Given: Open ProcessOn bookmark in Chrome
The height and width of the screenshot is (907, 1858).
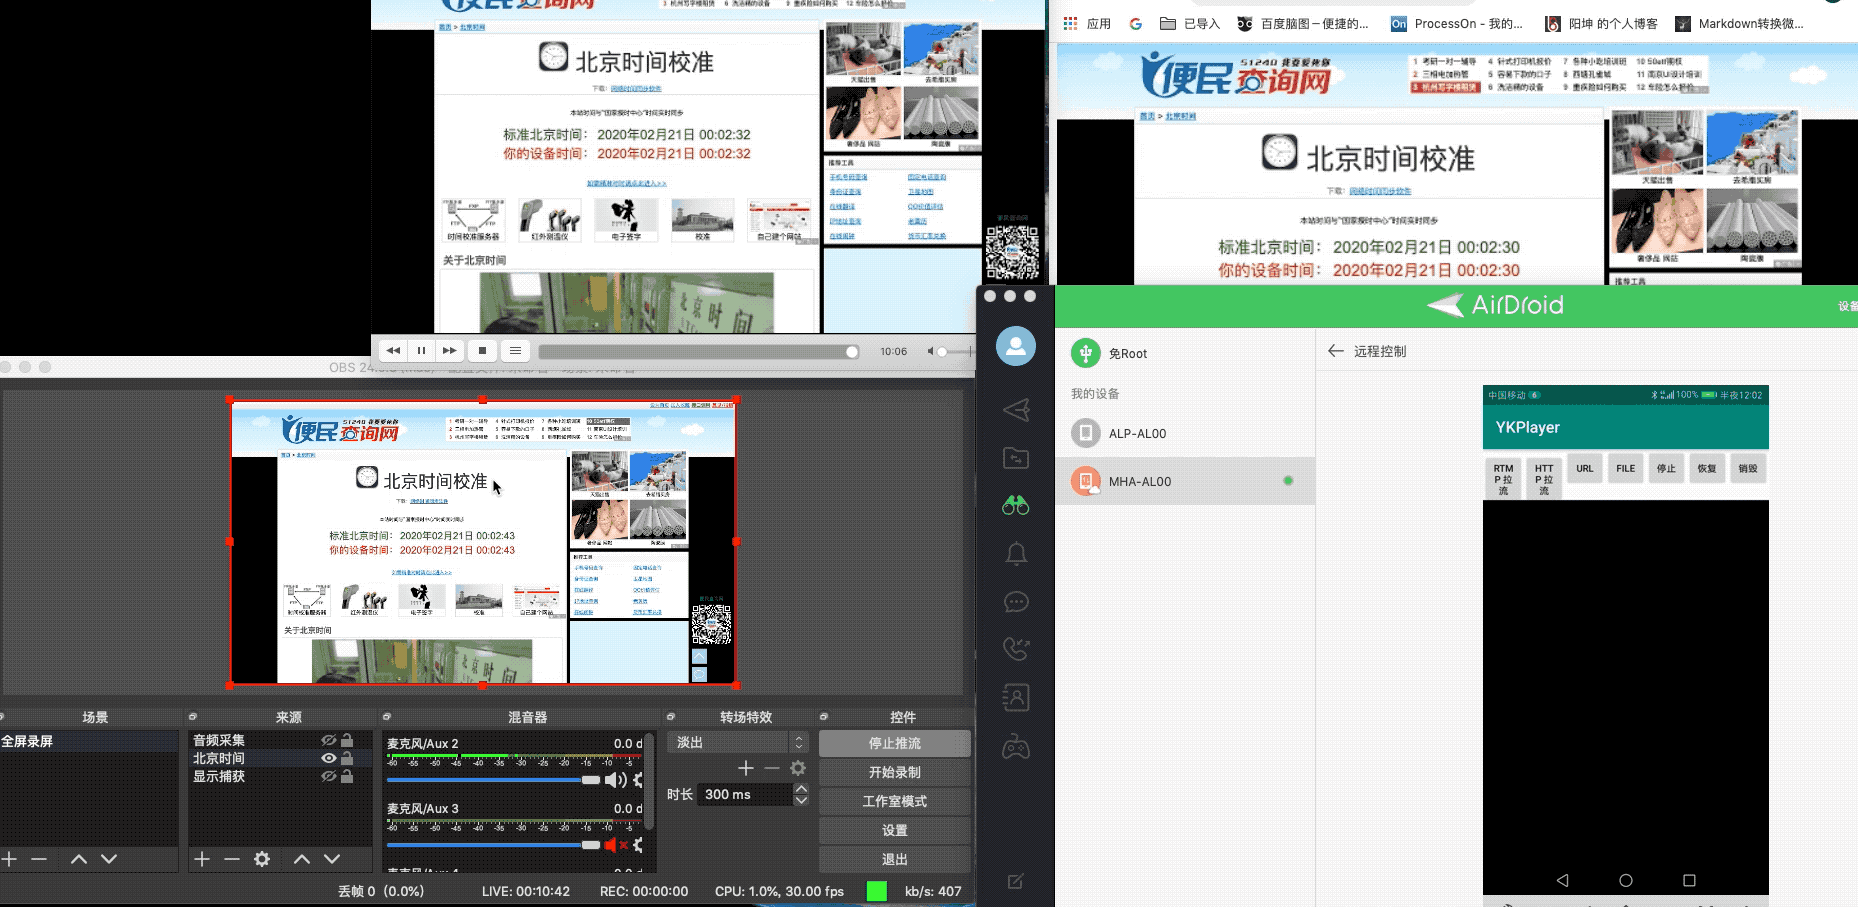Looking at the screenshot, I should click(x=1457, y=23).
